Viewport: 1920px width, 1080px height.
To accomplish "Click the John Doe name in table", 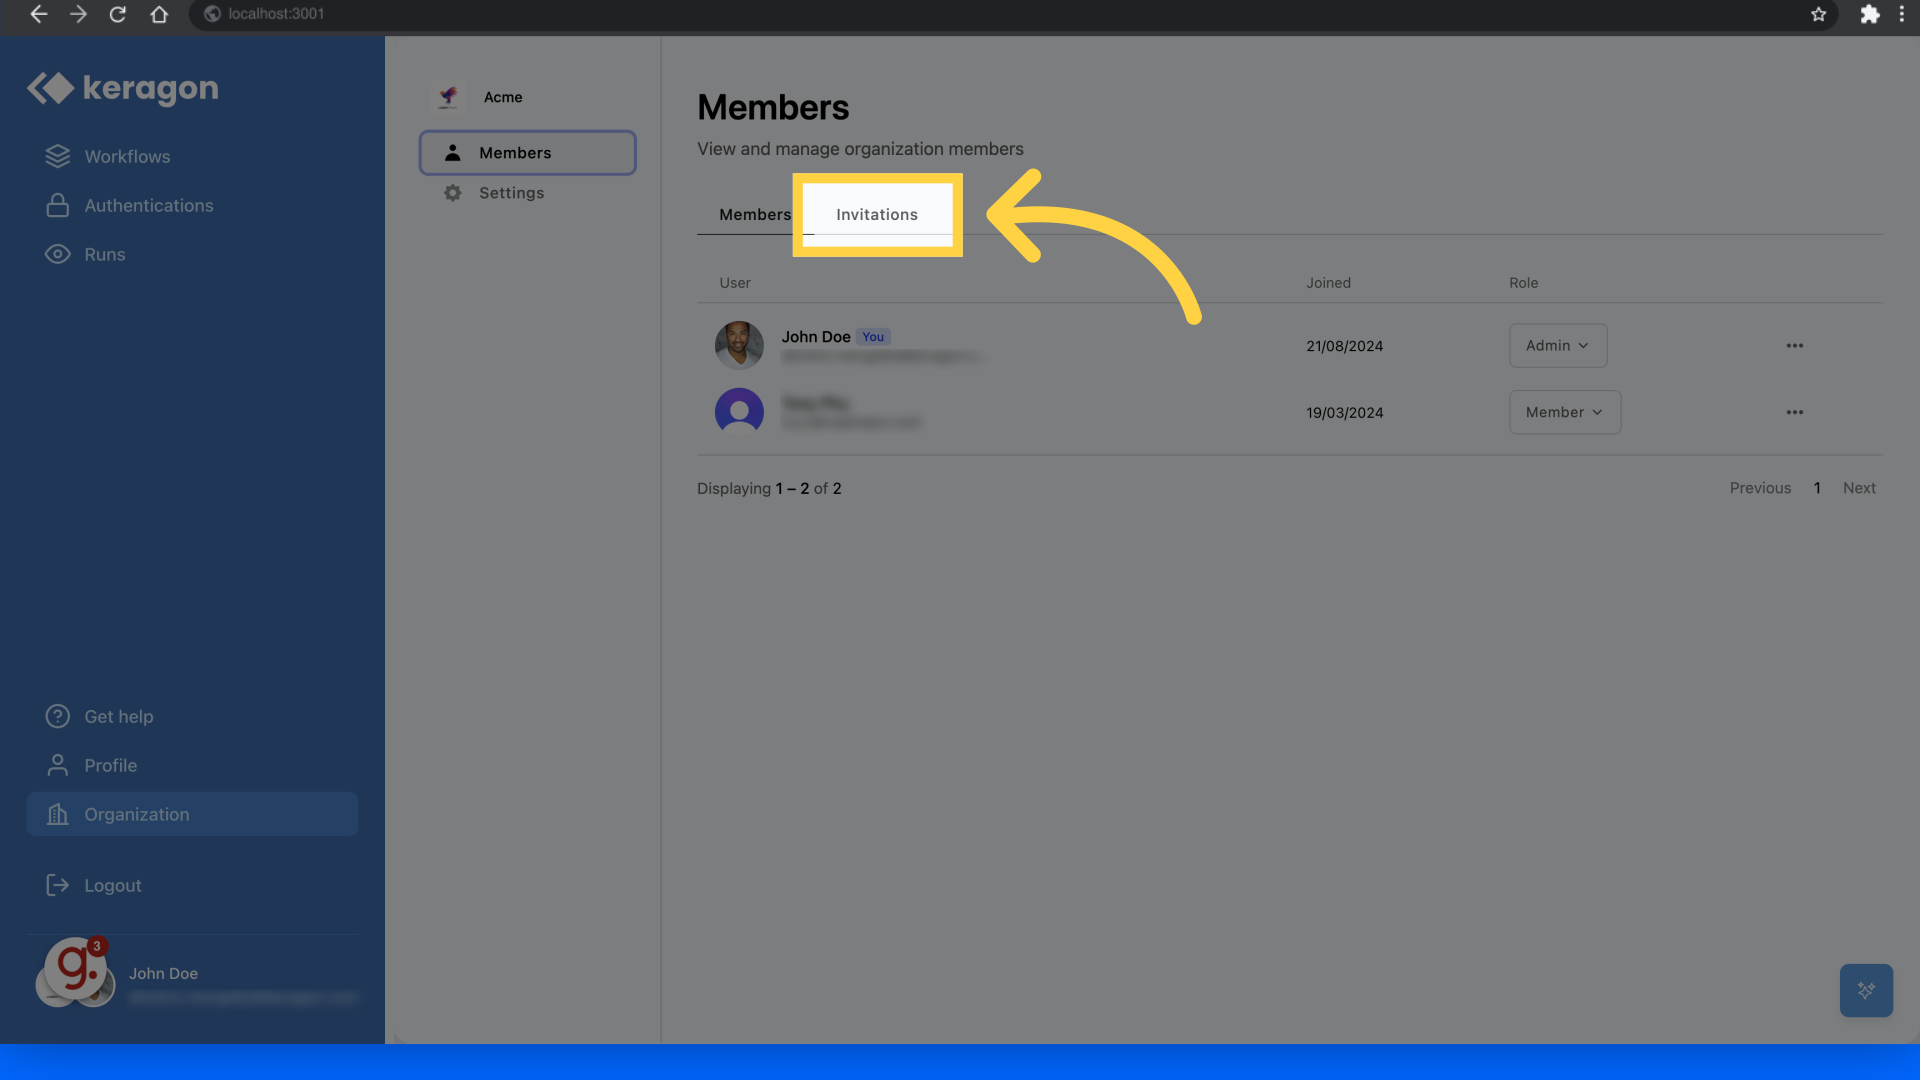I will point(816,338).
